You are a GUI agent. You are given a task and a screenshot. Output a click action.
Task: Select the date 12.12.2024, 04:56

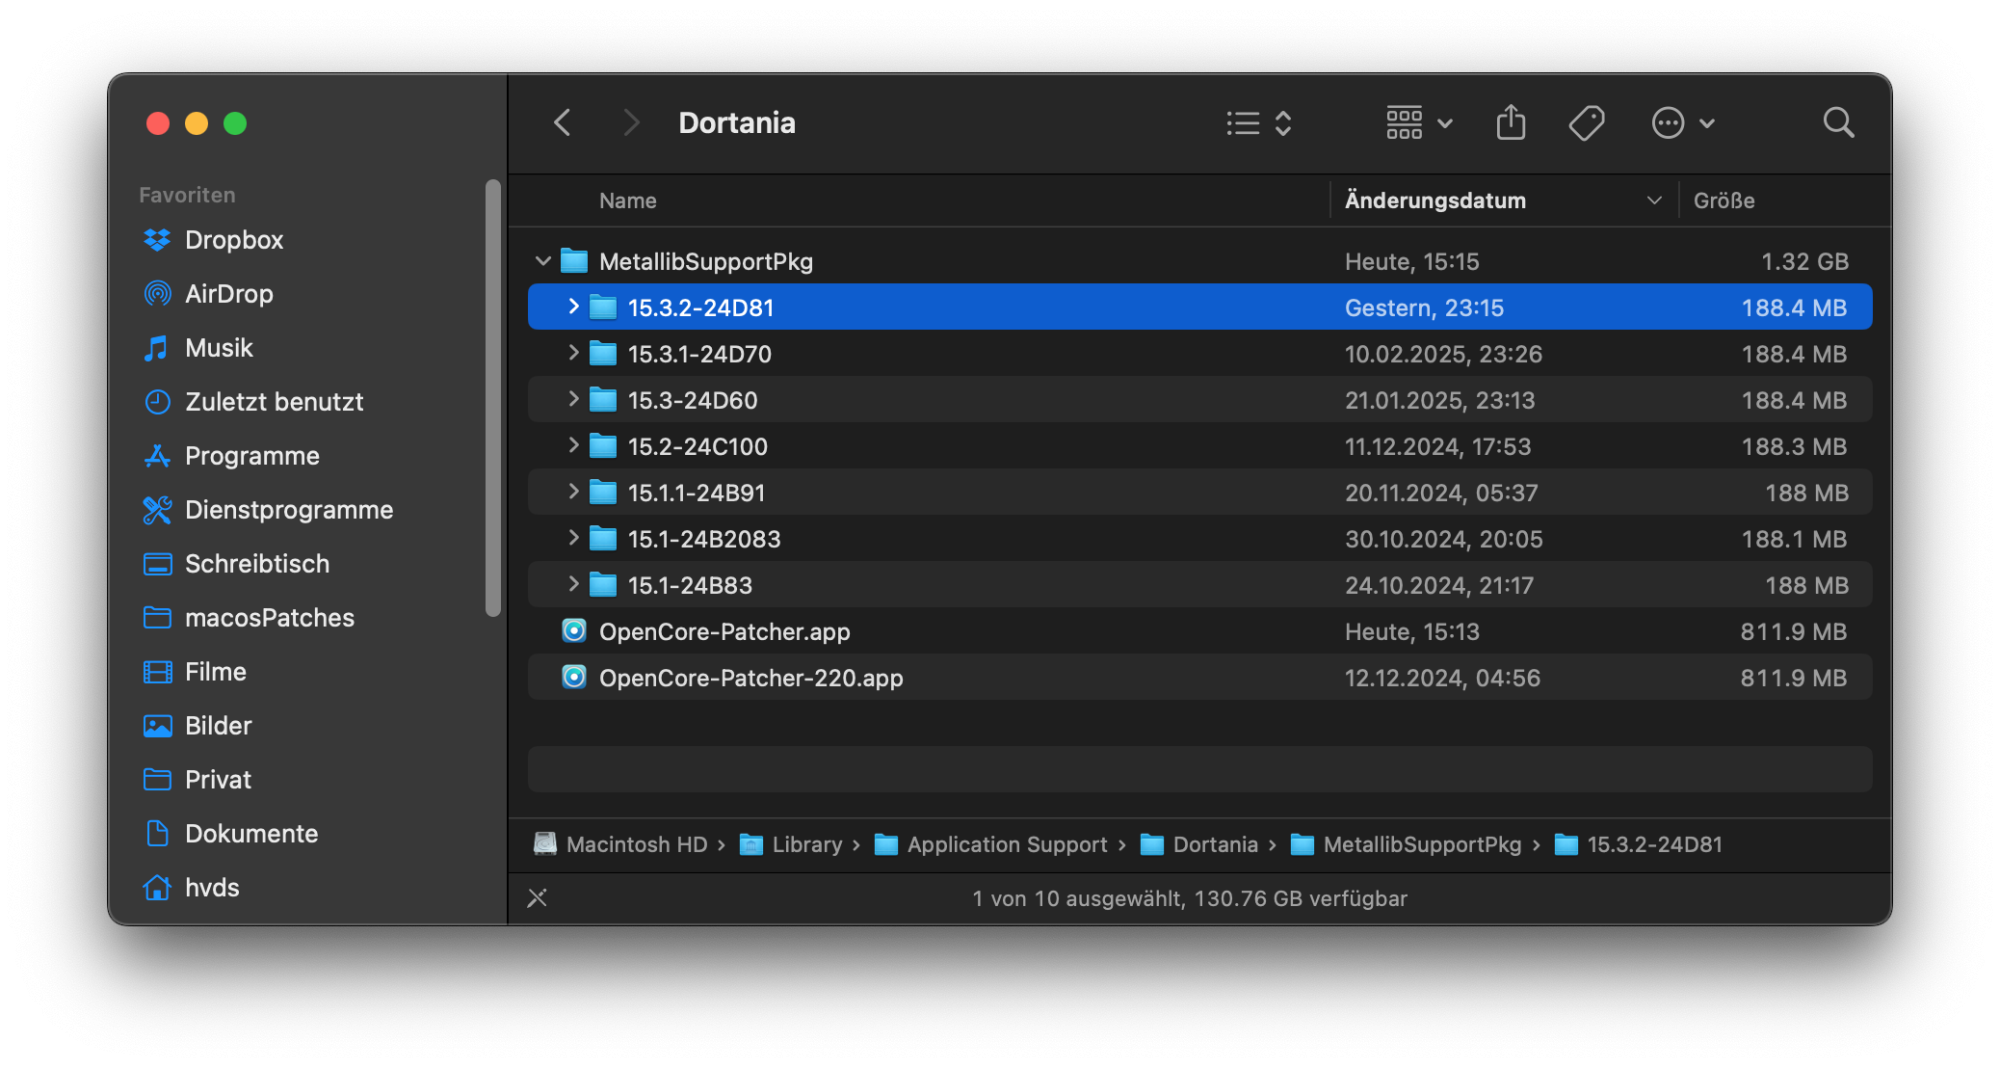click(1442, 678)
